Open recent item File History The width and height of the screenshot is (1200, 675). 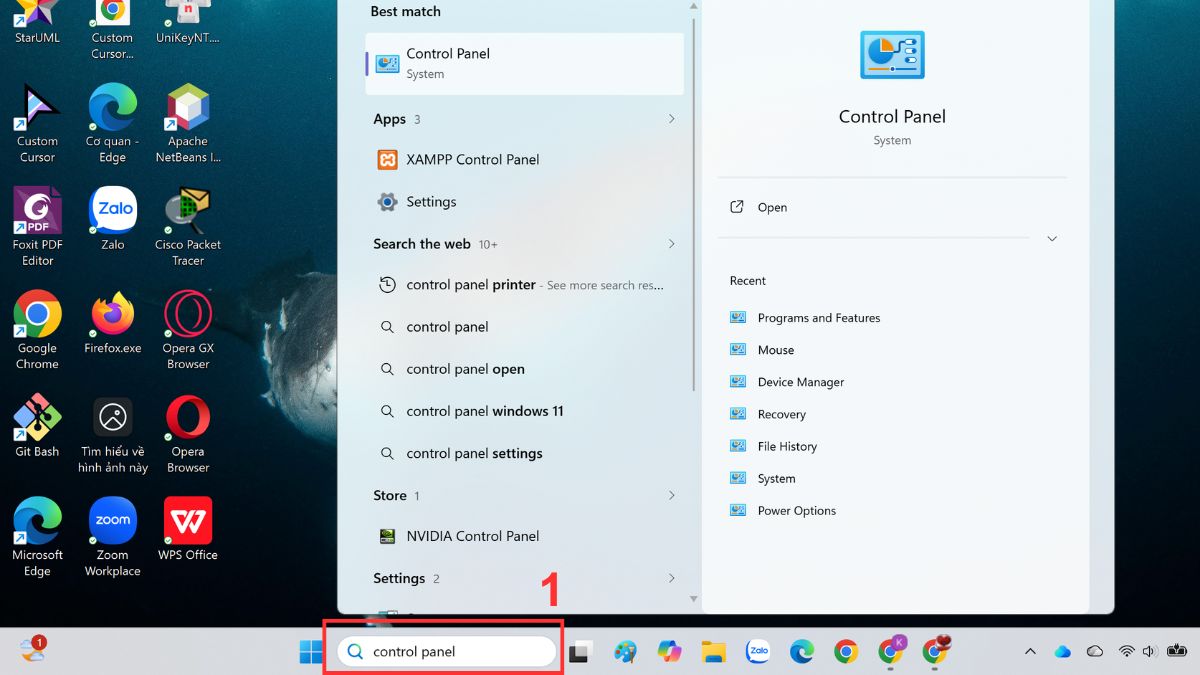(773, 446)
